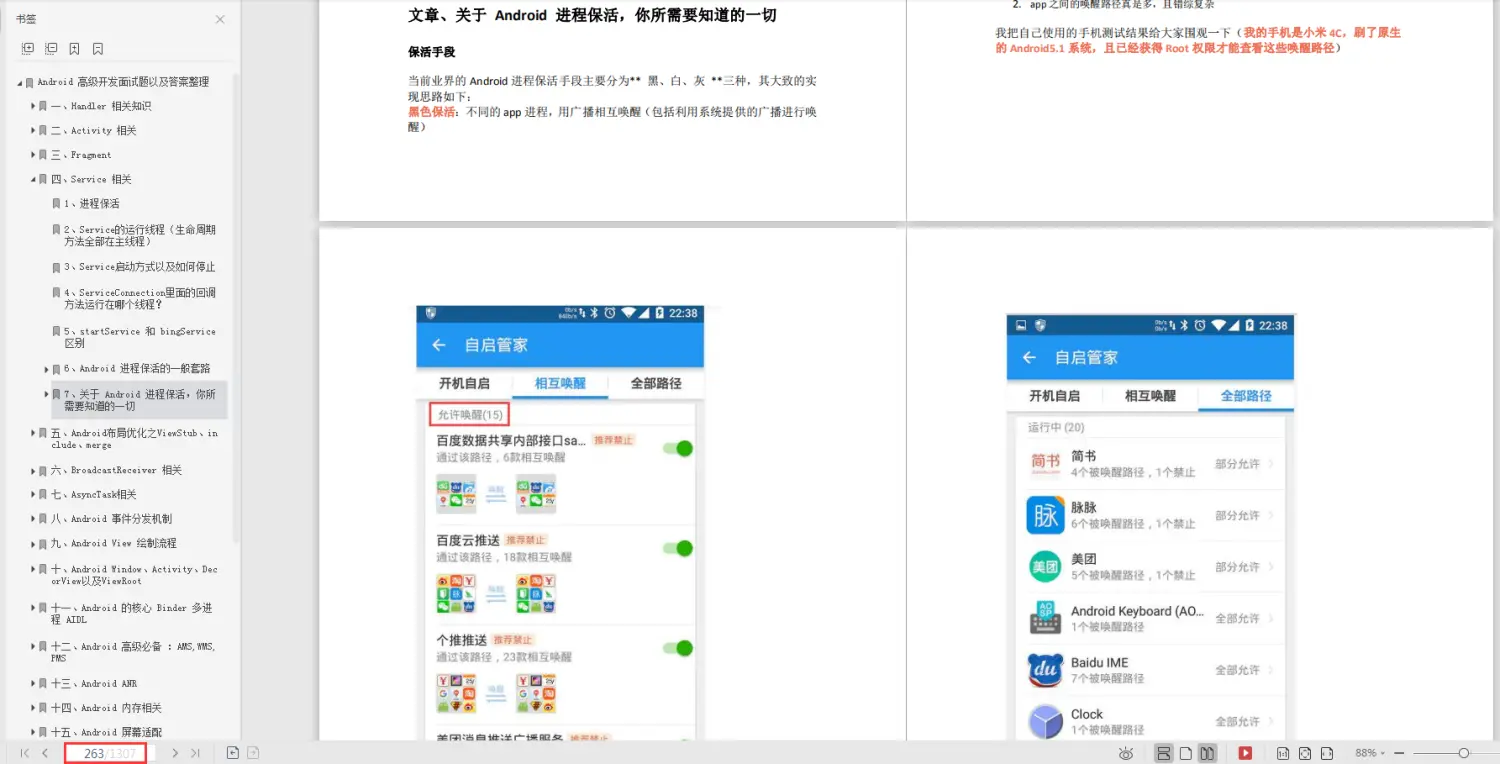Open bookmark 十三、Android ANR
Screen dimensions: 1500x764
(94, 684)
